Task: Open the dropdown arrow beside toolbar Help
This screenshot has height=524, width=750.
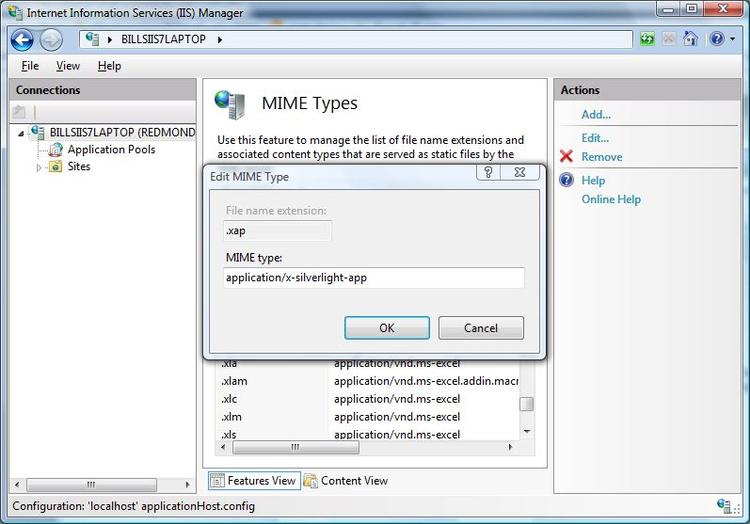Action: tap(732, 39)
